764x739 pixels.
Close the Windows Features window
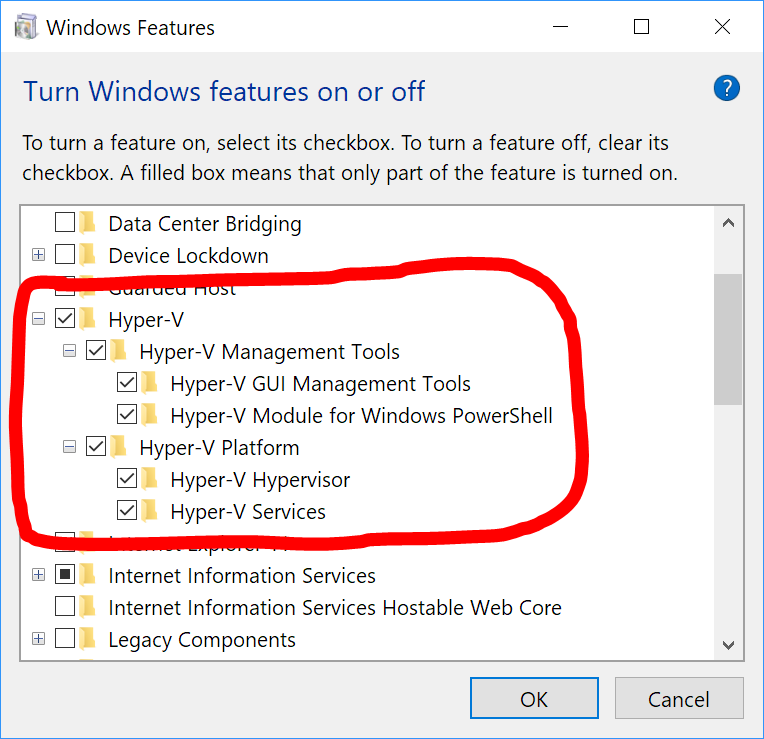tap(722, 27)
